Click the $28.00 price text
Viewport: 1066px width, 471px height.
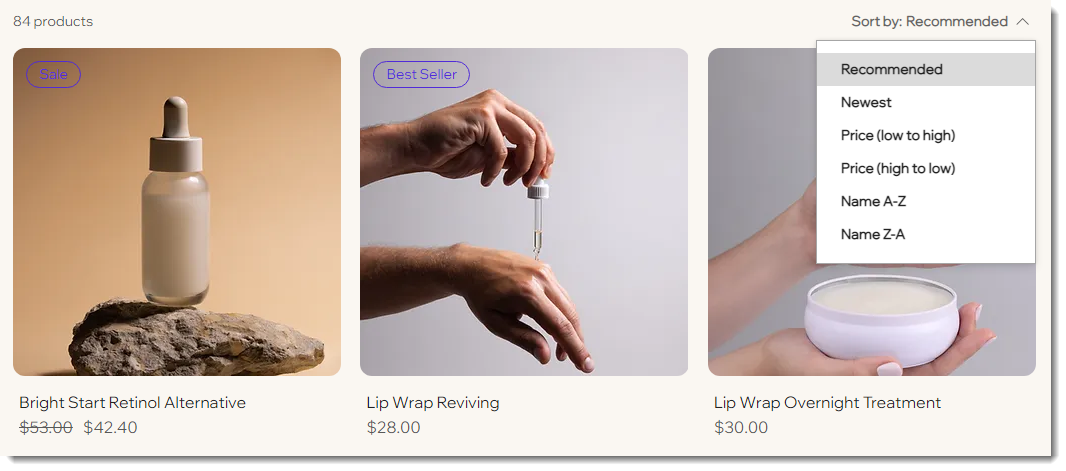click(394, 428)
